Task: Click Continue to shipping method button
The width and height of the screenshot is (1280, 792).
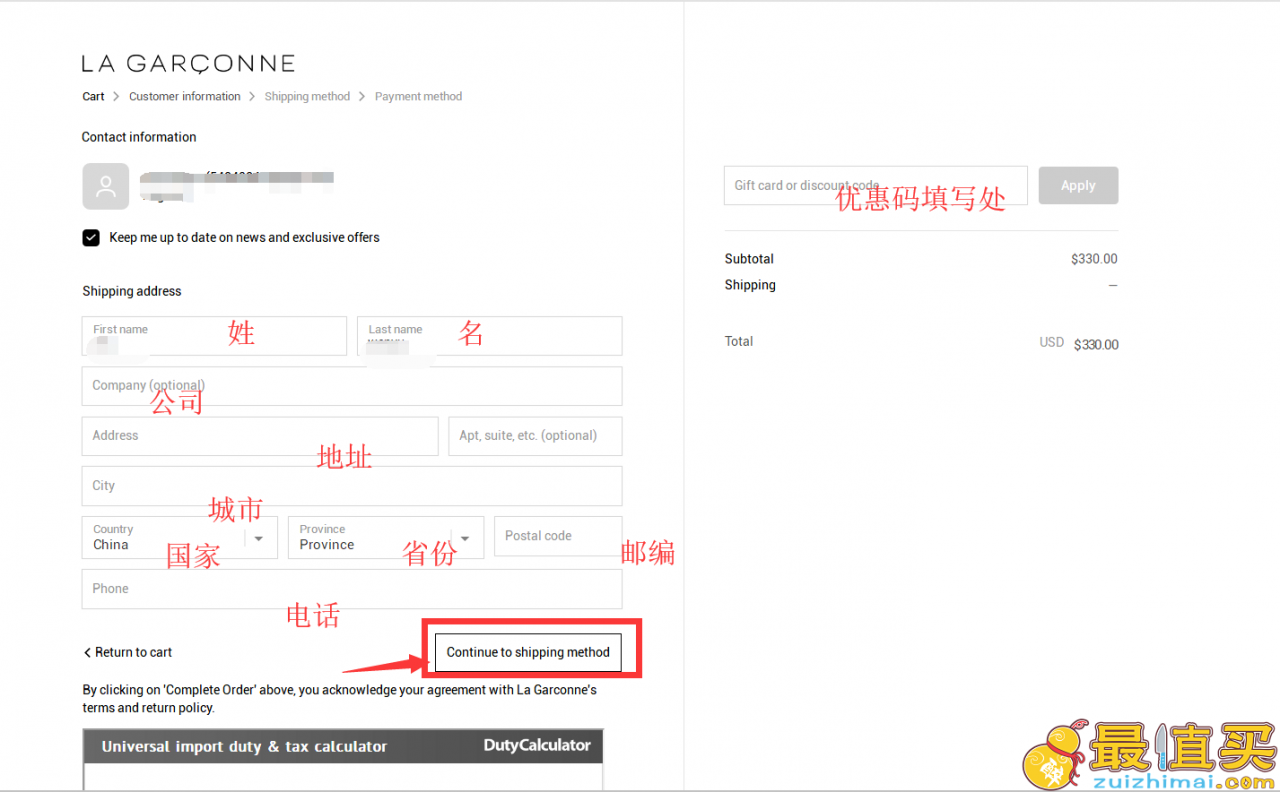Action: click(528, 652)
